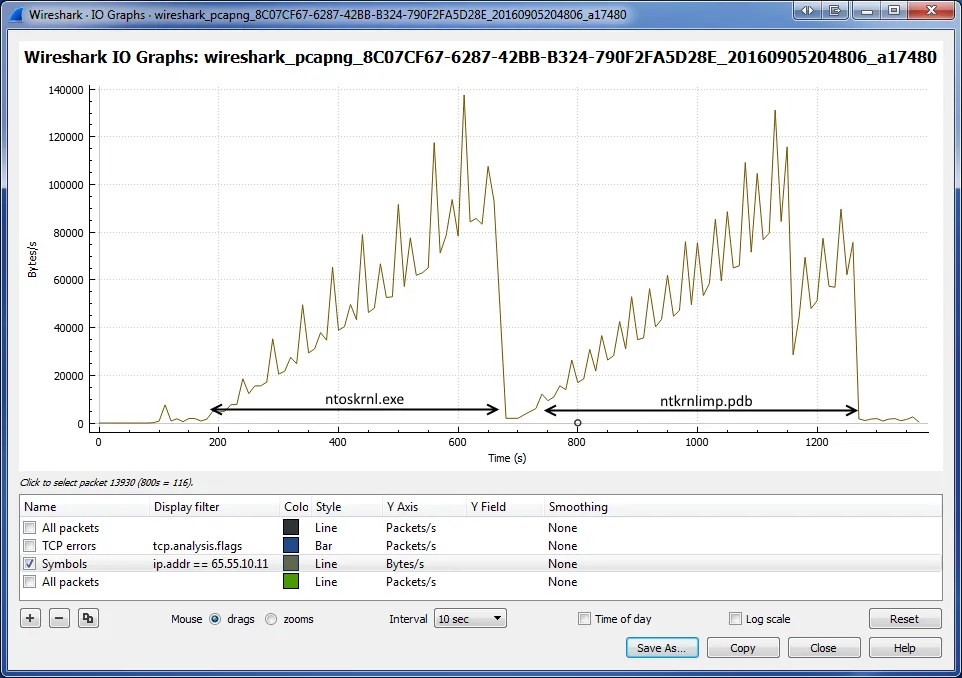Viewport: 962px width, 678px height.
Task: Enable the TCP errors graph checkbox
Action: (29, 545)
